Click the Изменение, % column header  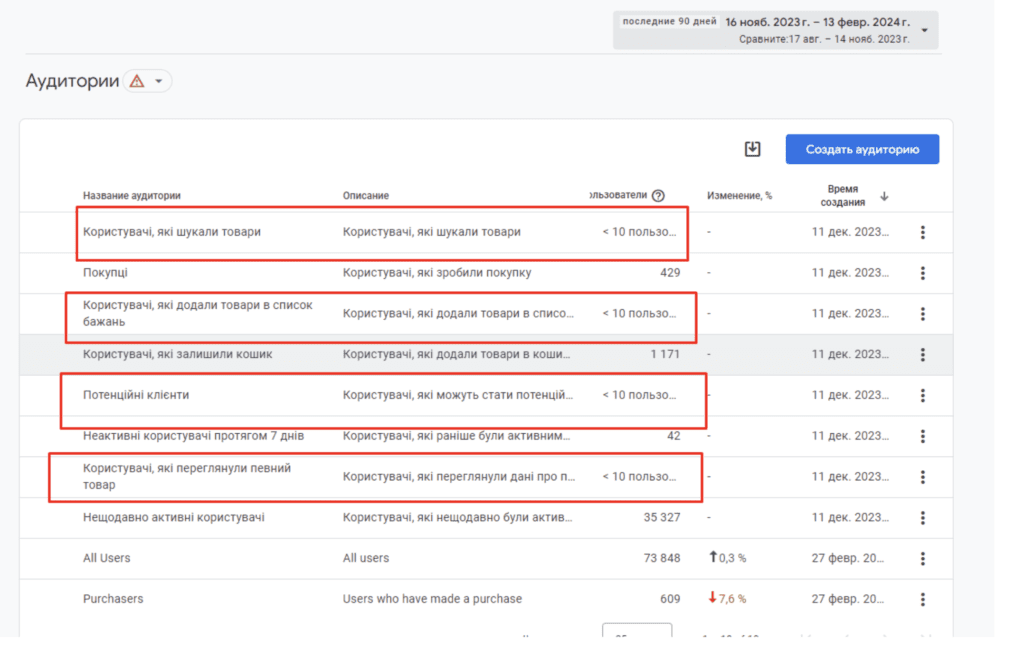[739, 195]
